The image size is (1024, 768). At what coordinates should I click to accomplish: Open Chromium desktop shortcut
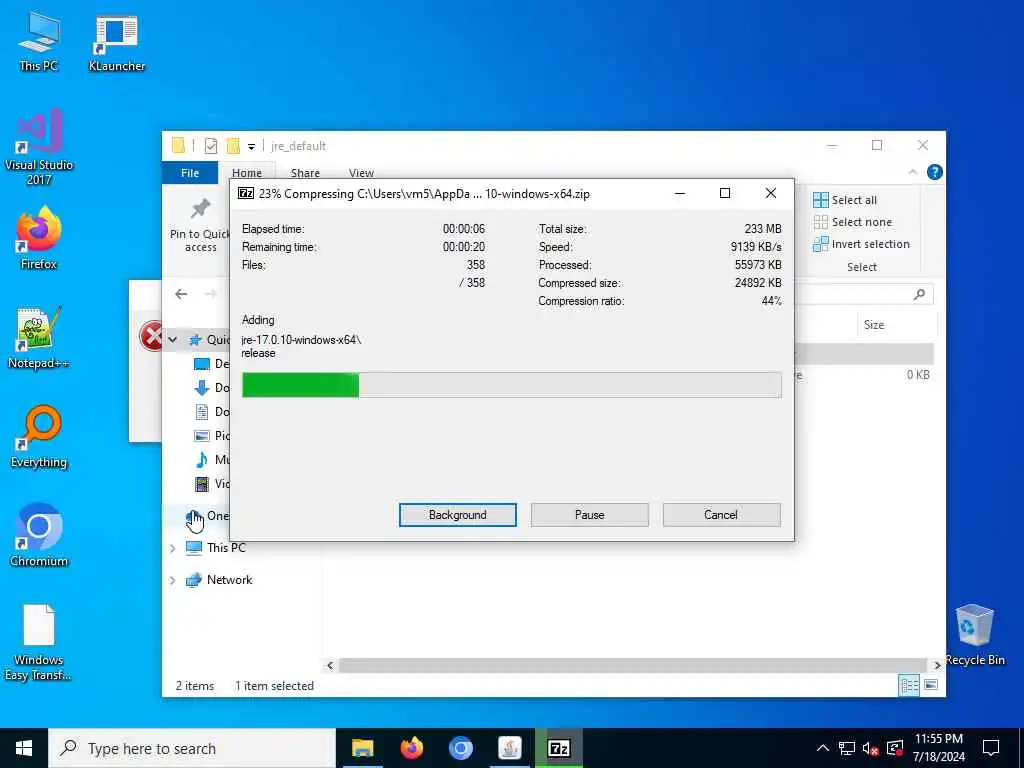point(39,536)
